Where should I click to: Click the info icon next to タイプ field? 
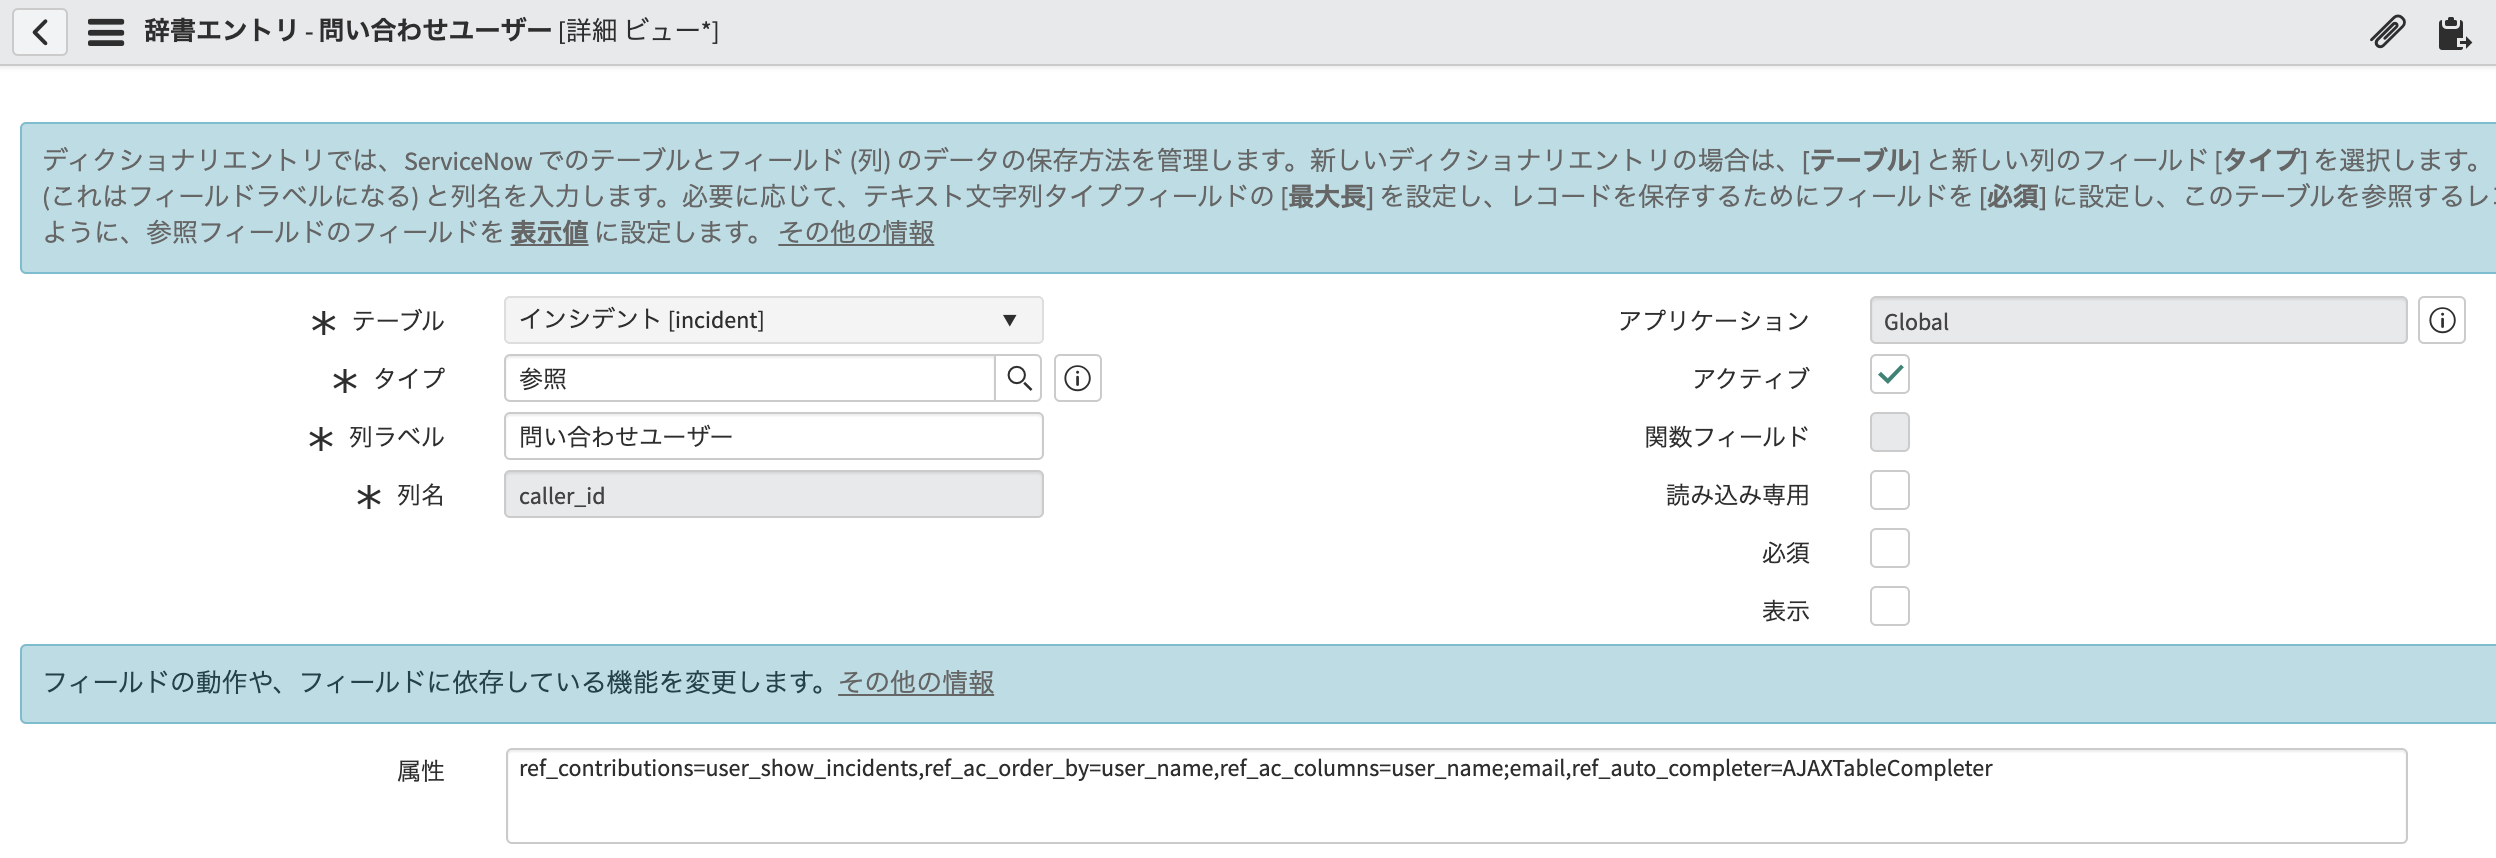point(1078,378)
